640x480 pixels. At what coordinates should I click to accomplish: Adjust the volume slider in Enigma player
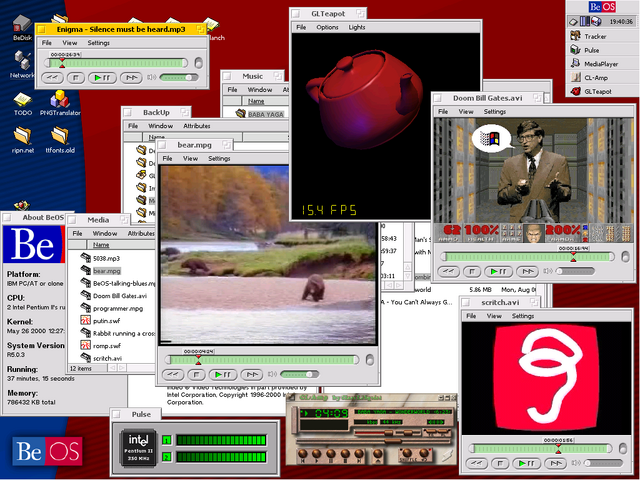click(x=179, y=78)
